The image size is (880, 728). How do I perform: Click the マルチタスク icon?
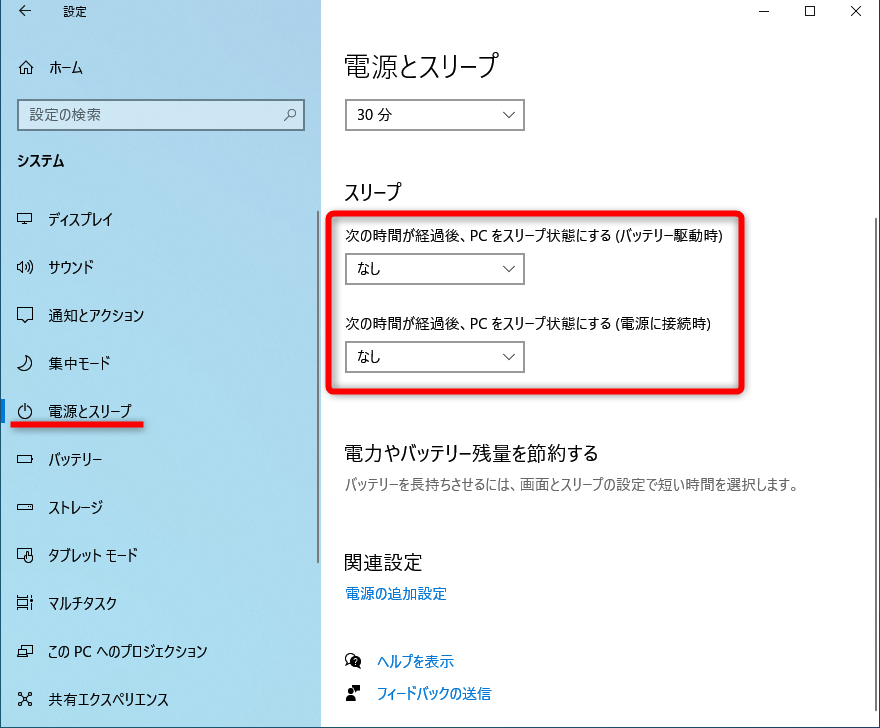click(x=25, y=603)
